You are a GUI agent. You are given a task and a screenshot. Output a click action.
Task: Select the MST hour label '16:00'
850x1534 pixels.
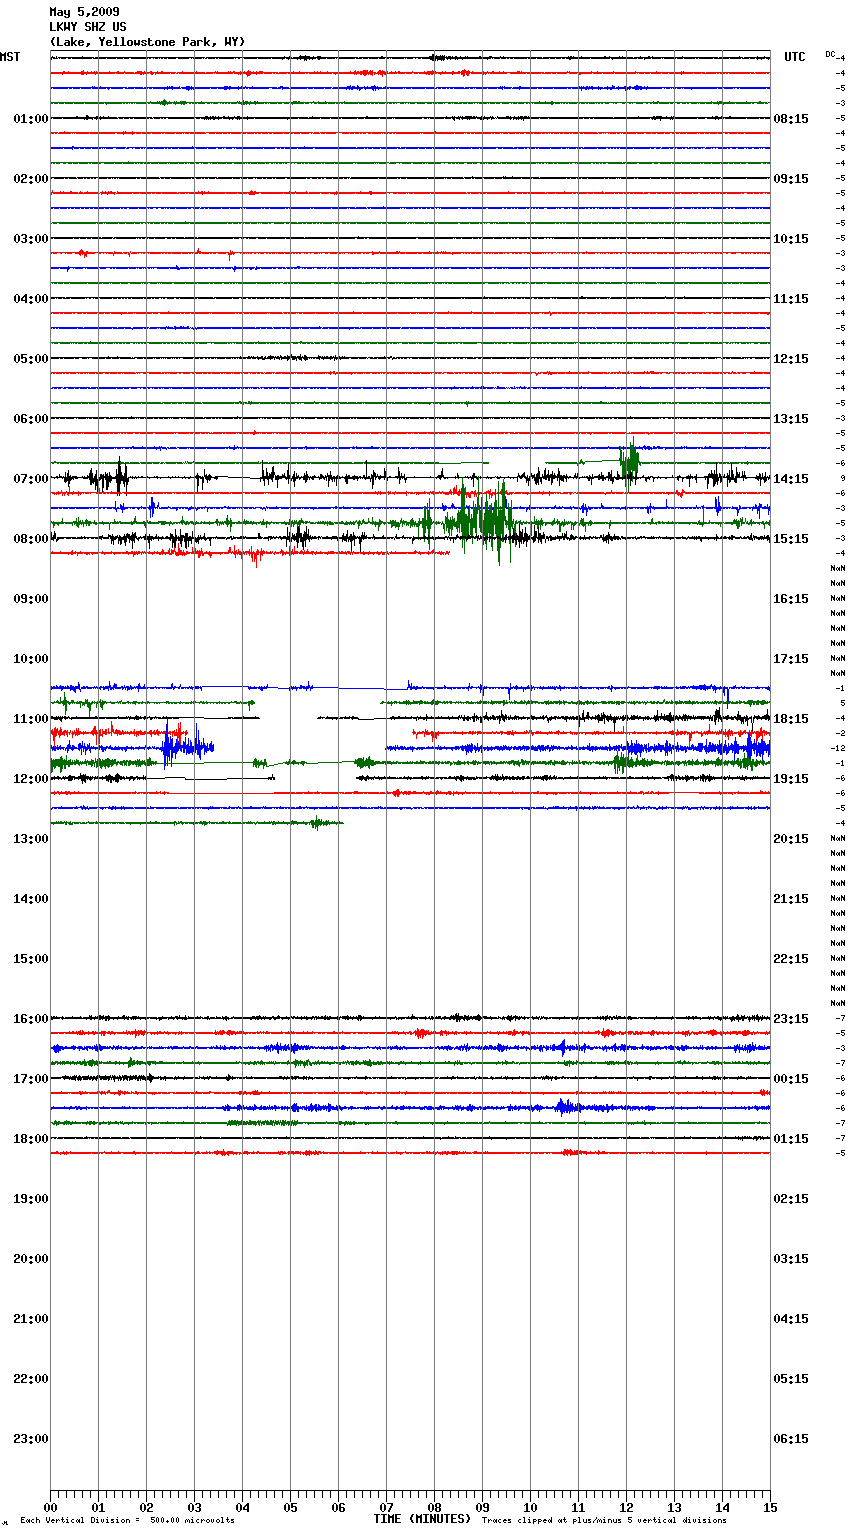[x=31, y=1019]
